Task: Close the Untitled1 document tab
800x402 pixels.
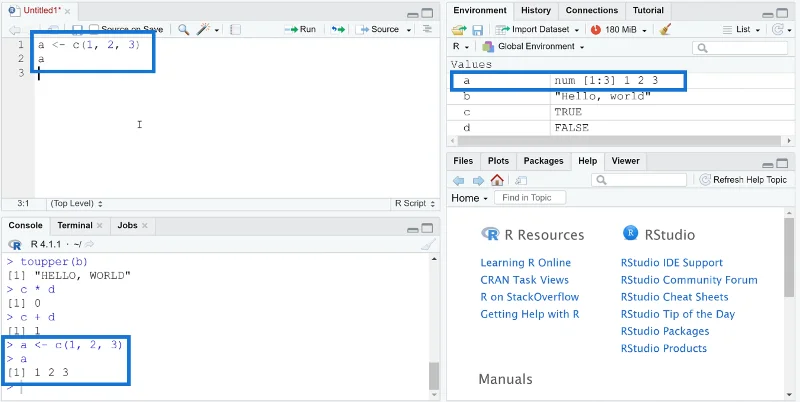Action: (x=68, y=11)
